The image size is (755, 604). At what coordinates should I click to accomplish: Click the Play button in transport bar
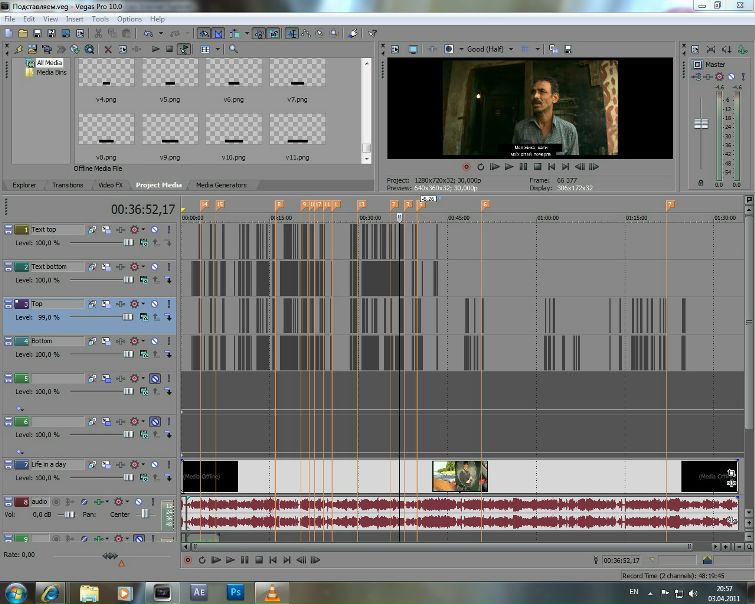tap(230, 560)
